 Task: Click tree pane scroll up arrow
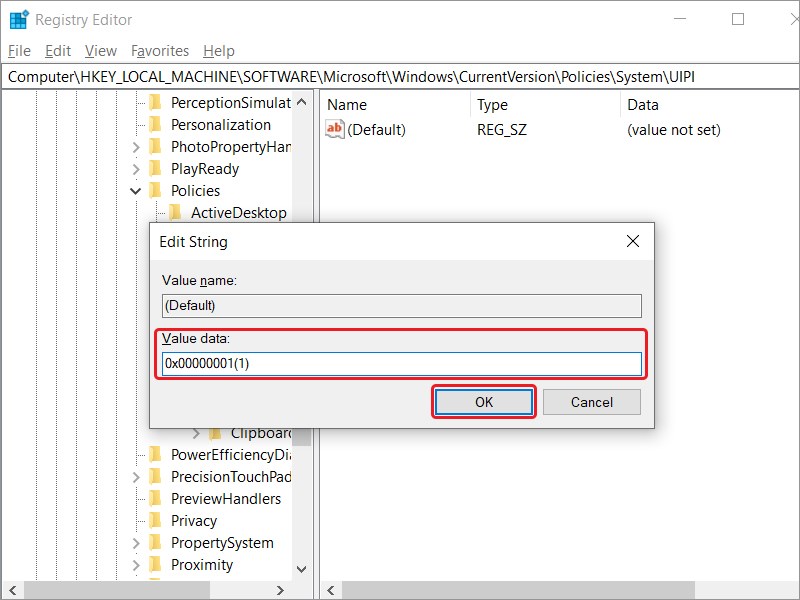coord(302,102)
